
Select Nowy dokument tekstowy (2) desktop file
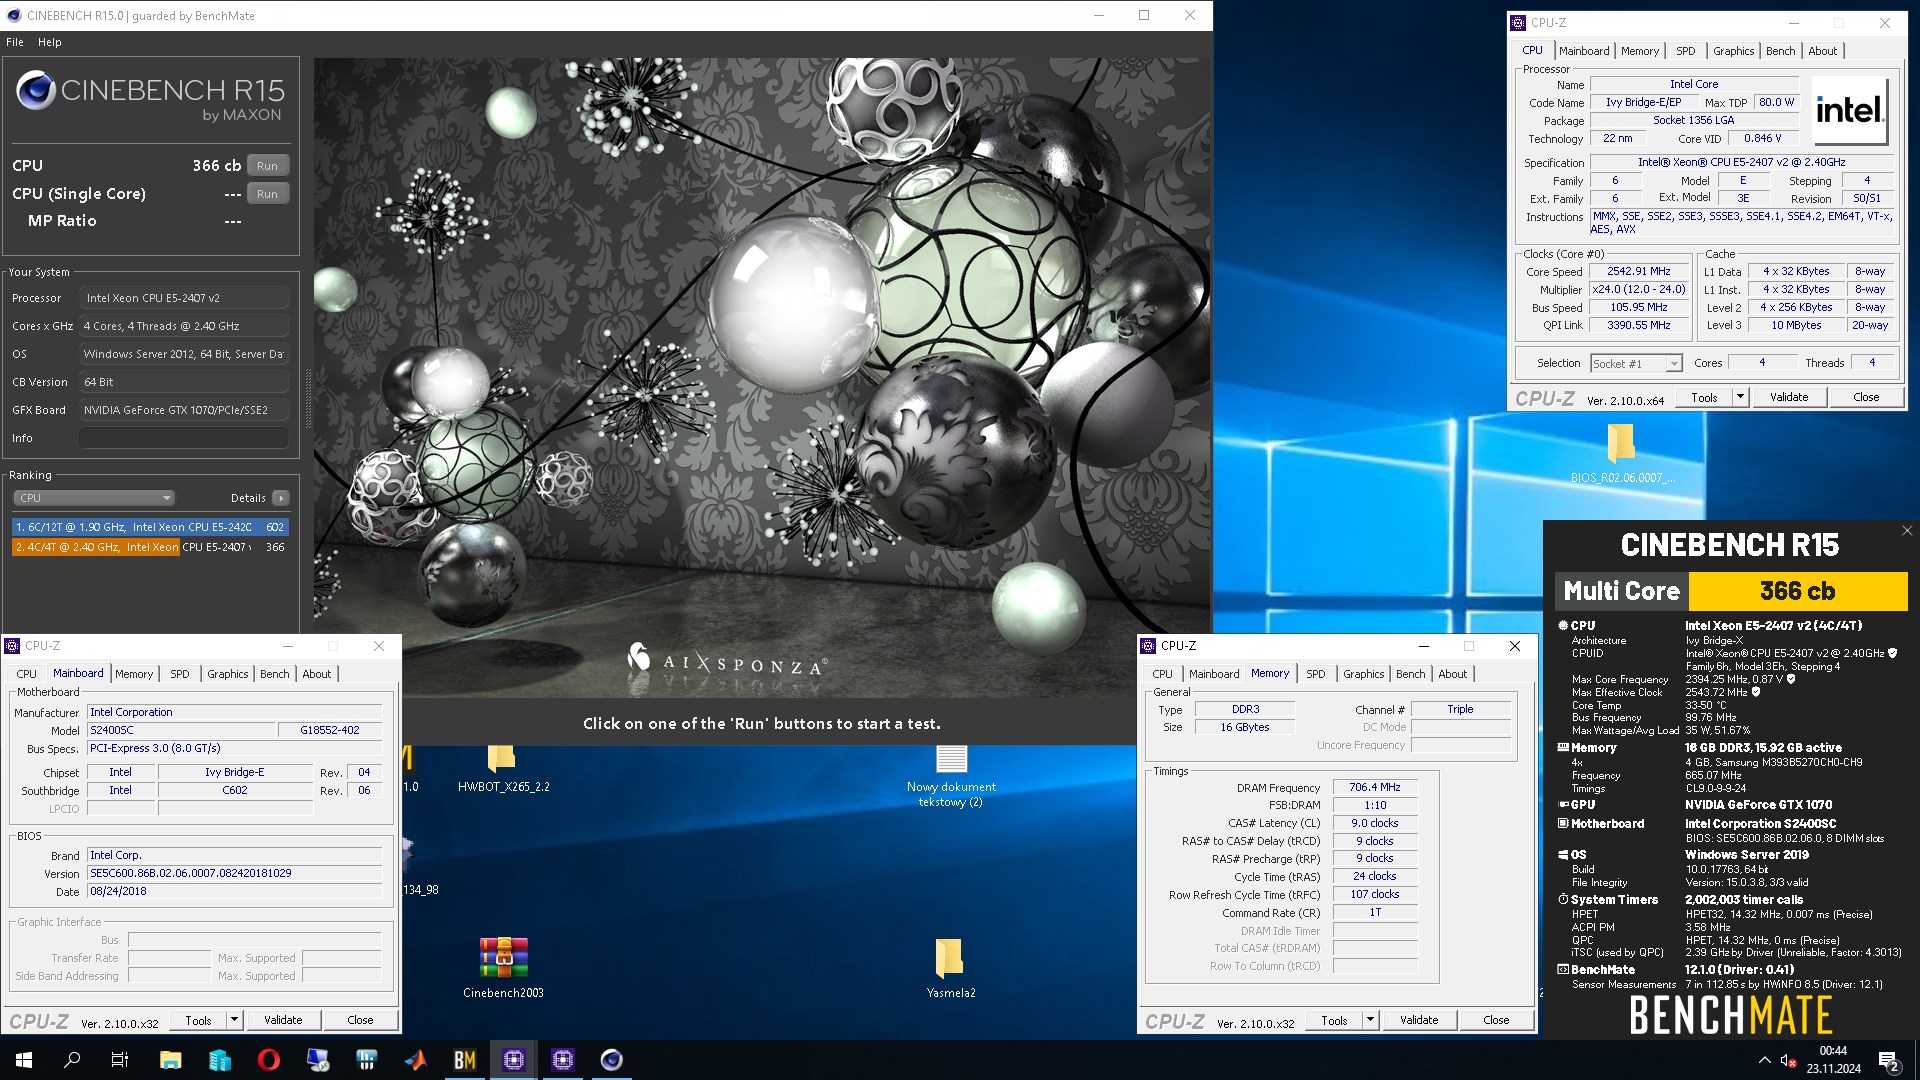point(951,776)
